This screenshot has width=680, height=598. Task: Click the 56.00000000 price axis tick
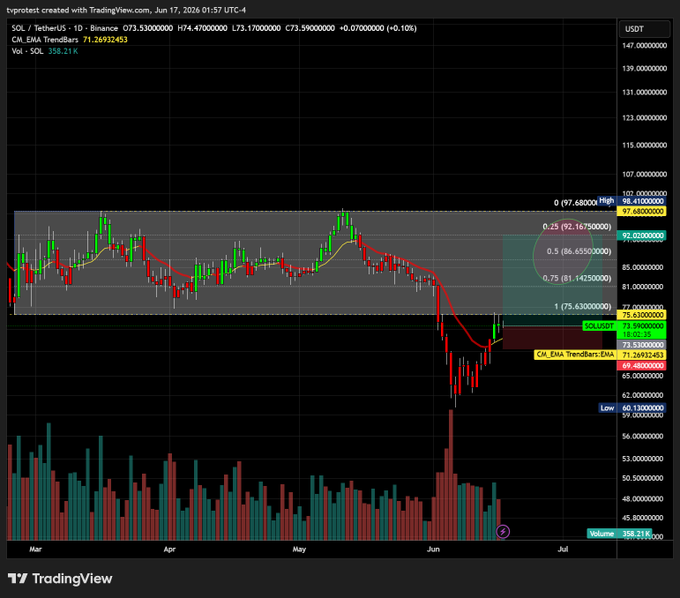643,437
